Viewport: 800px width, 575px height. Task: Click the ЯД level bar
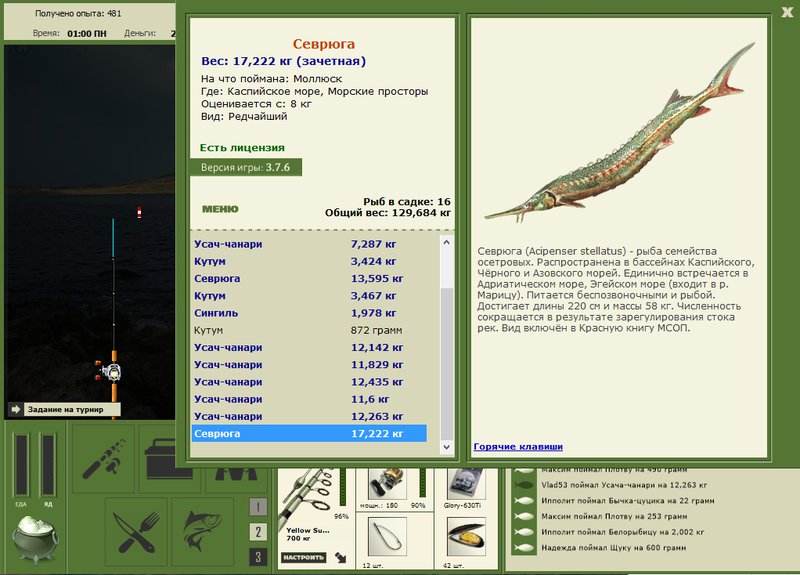[x=48, y=465]
